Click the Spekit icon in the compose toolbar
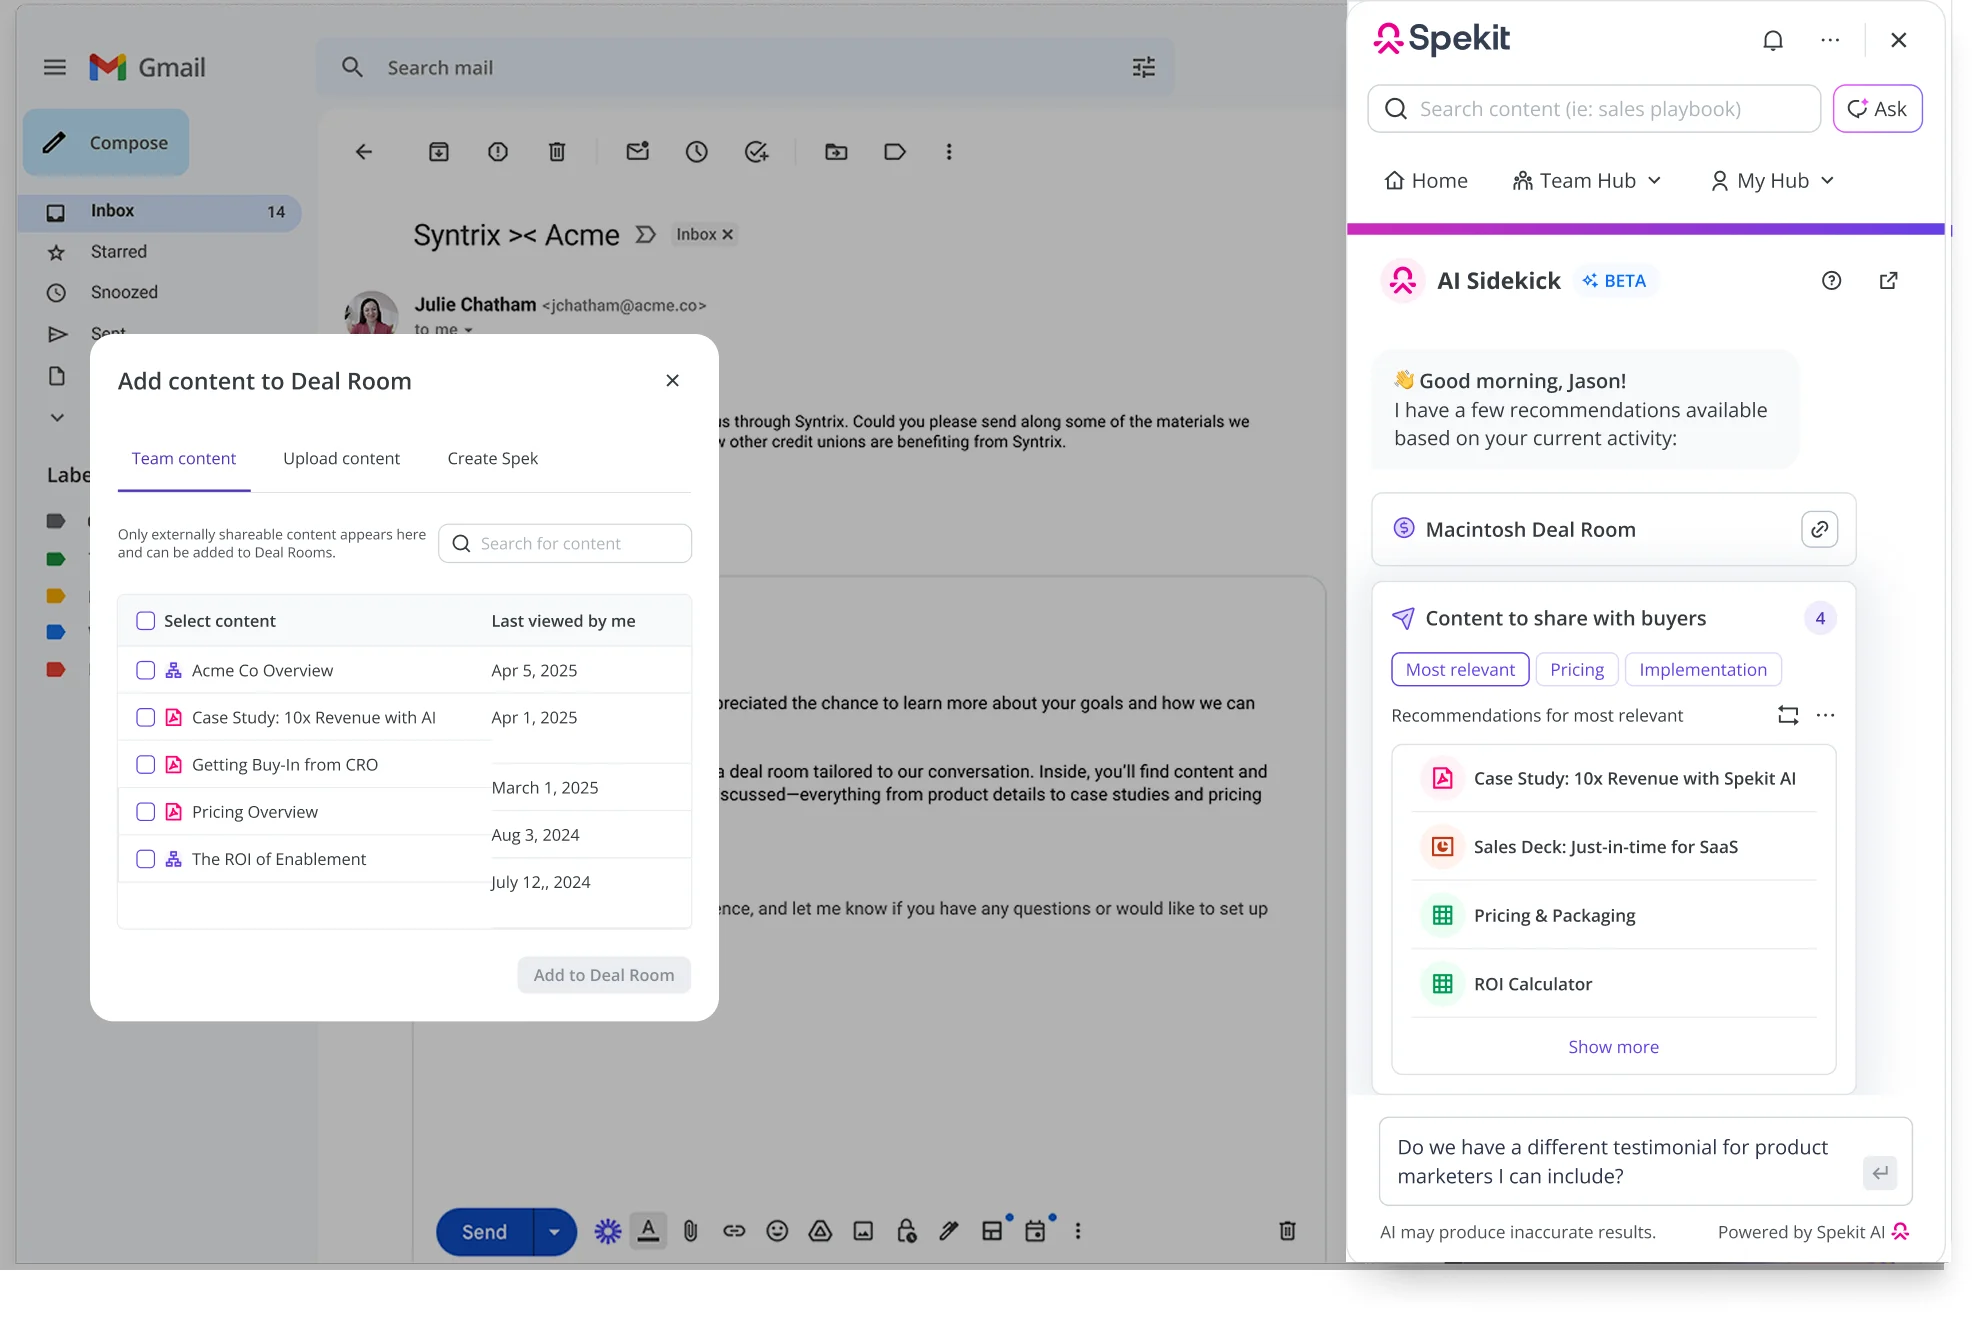The image size is (1980, 1320). click(608, 1231)
